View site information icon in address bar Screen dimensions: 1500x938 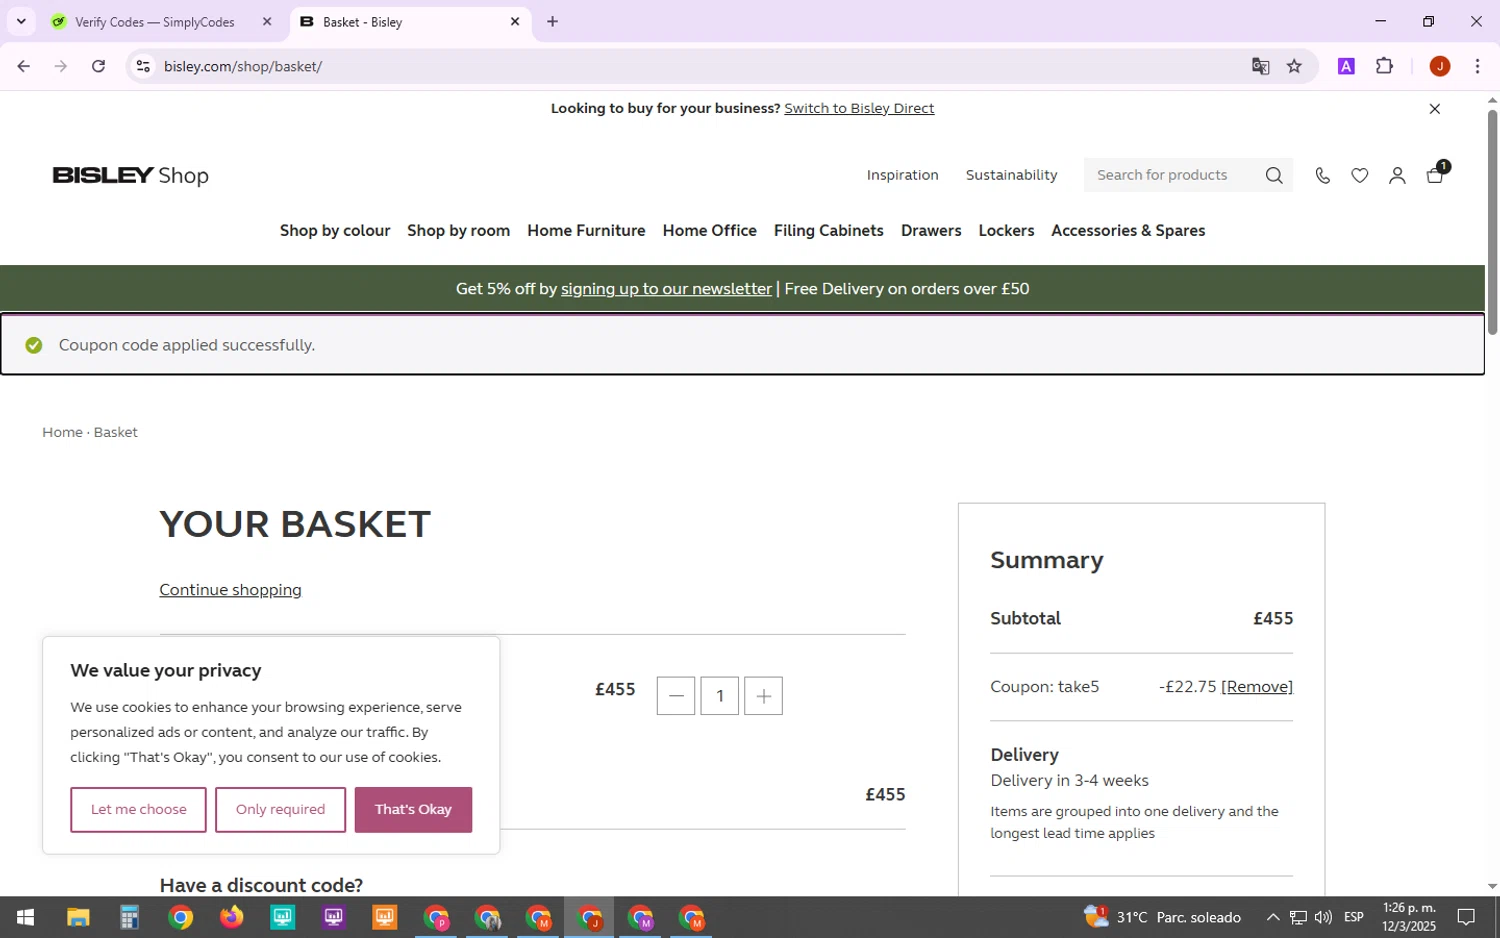(143, 66)
